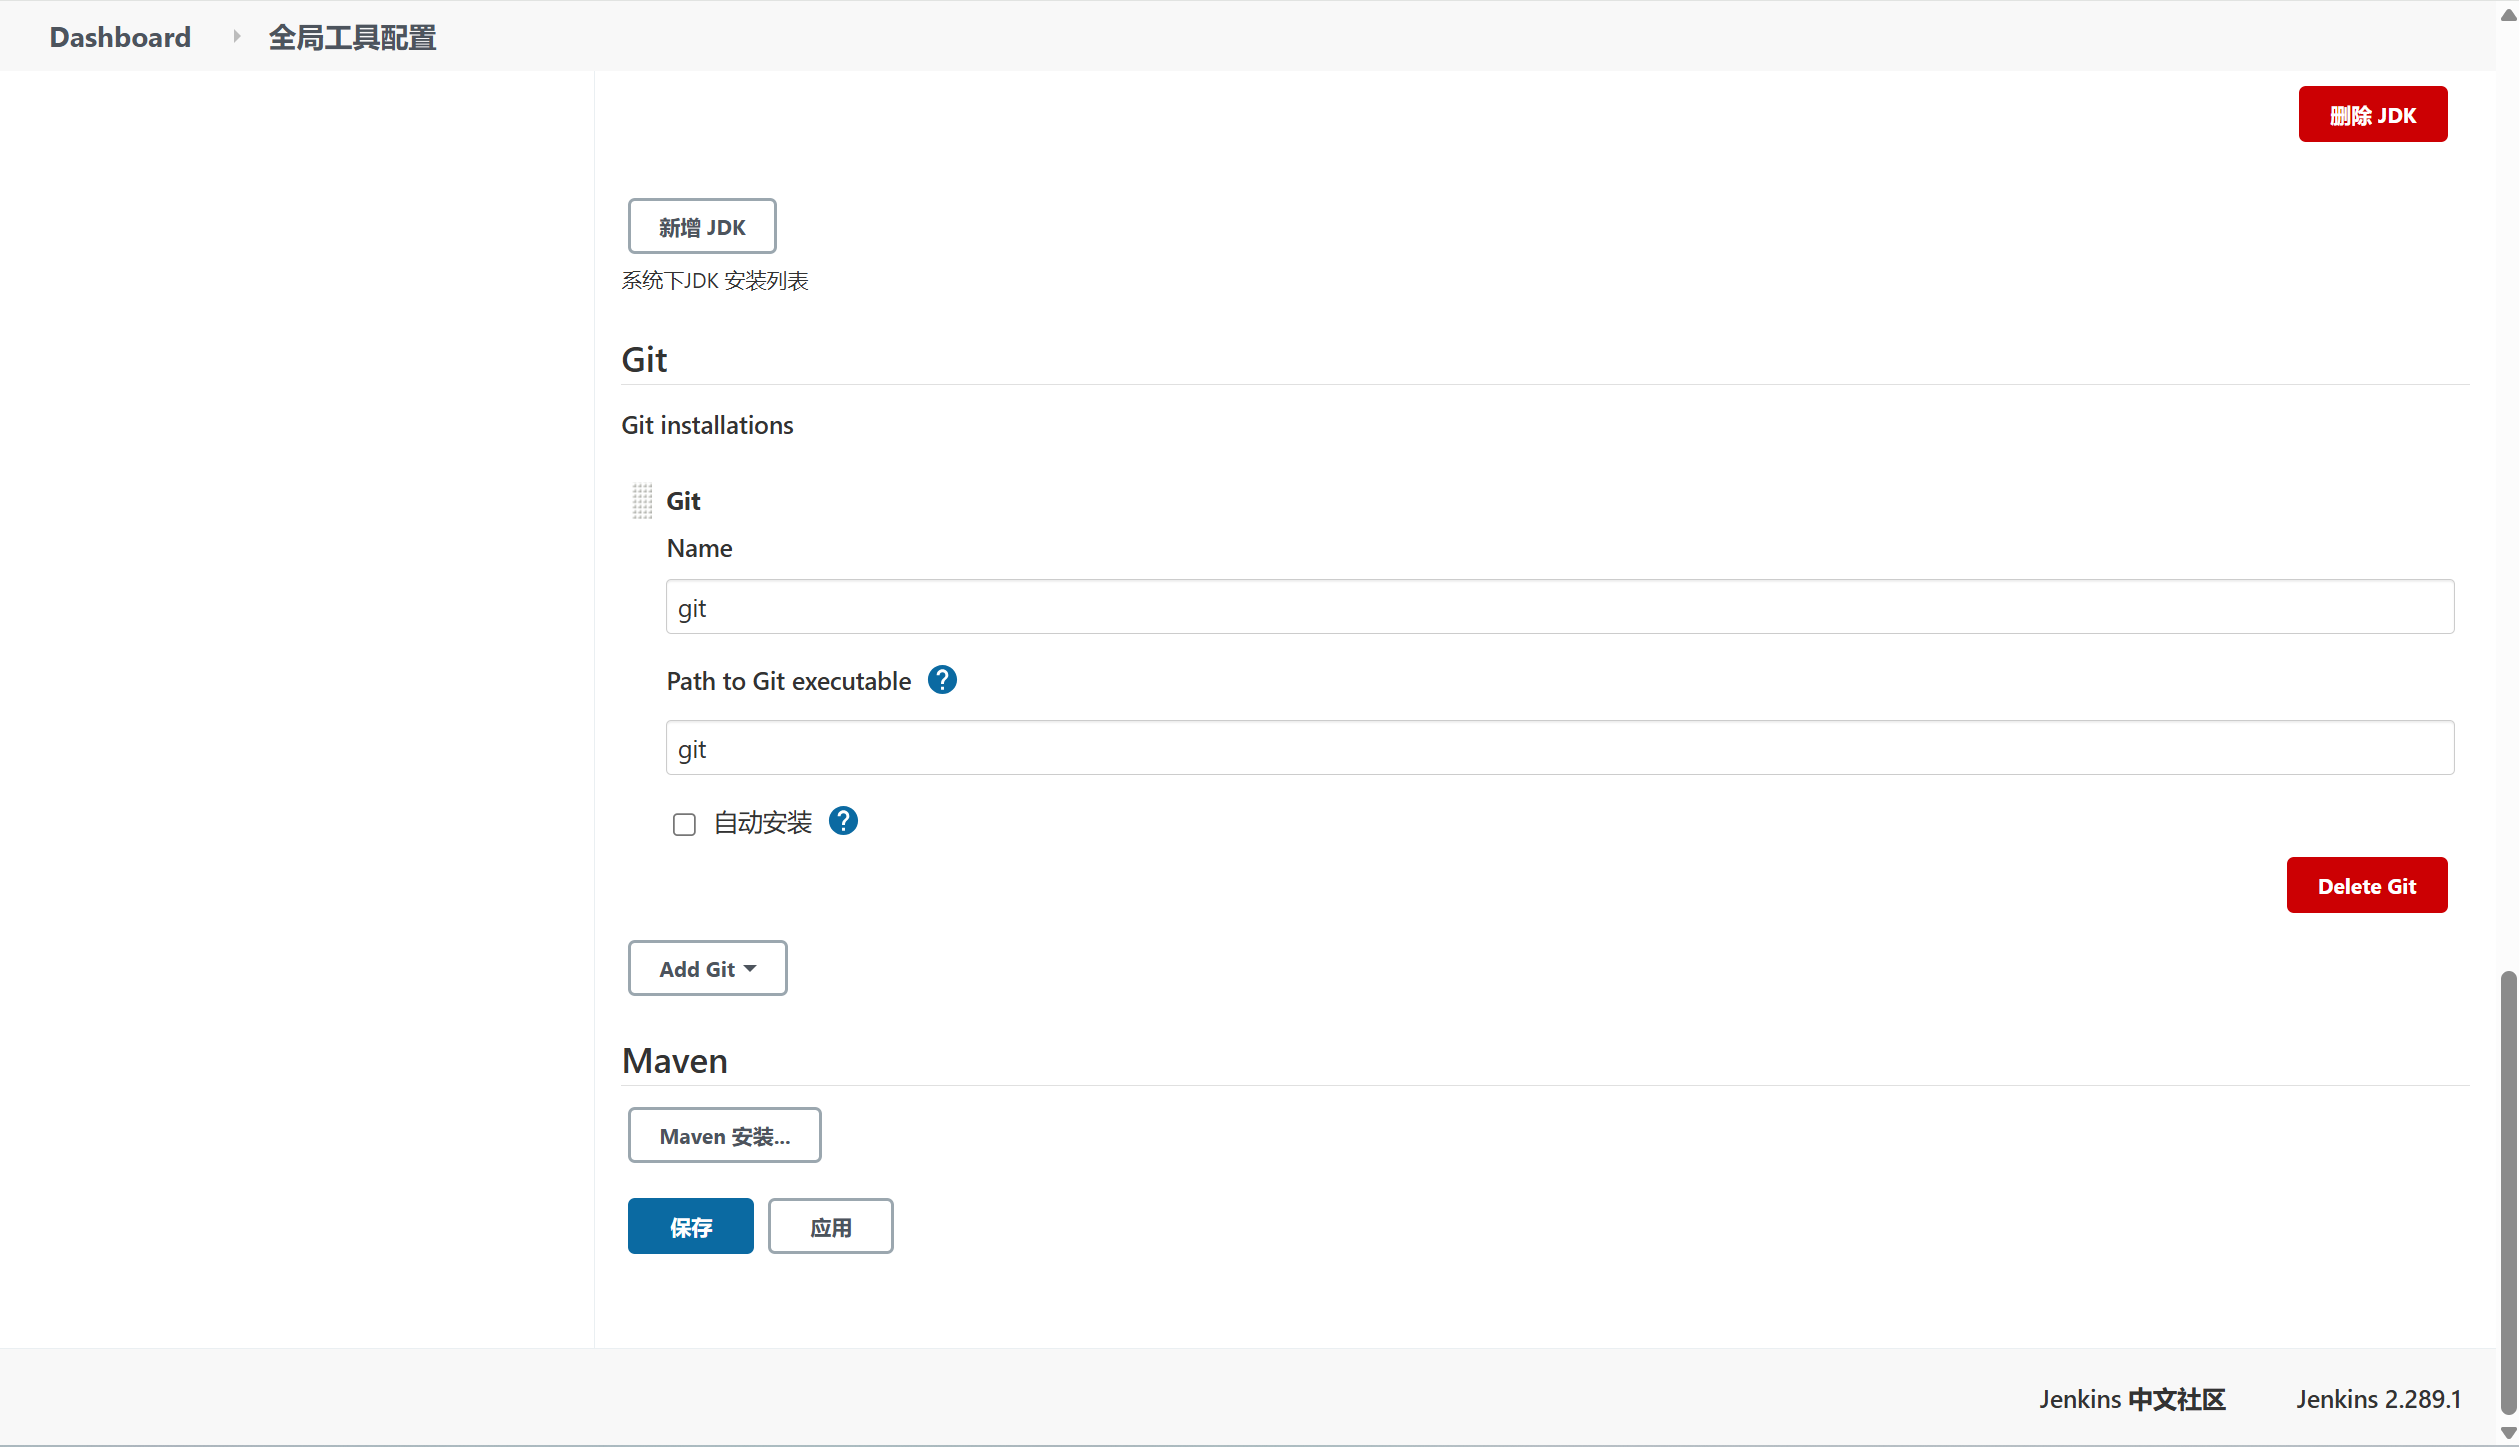Screen dimensions: 2519x1447
Task: Enable the 自动安装 checkbox
Action: tap(684, 824)
